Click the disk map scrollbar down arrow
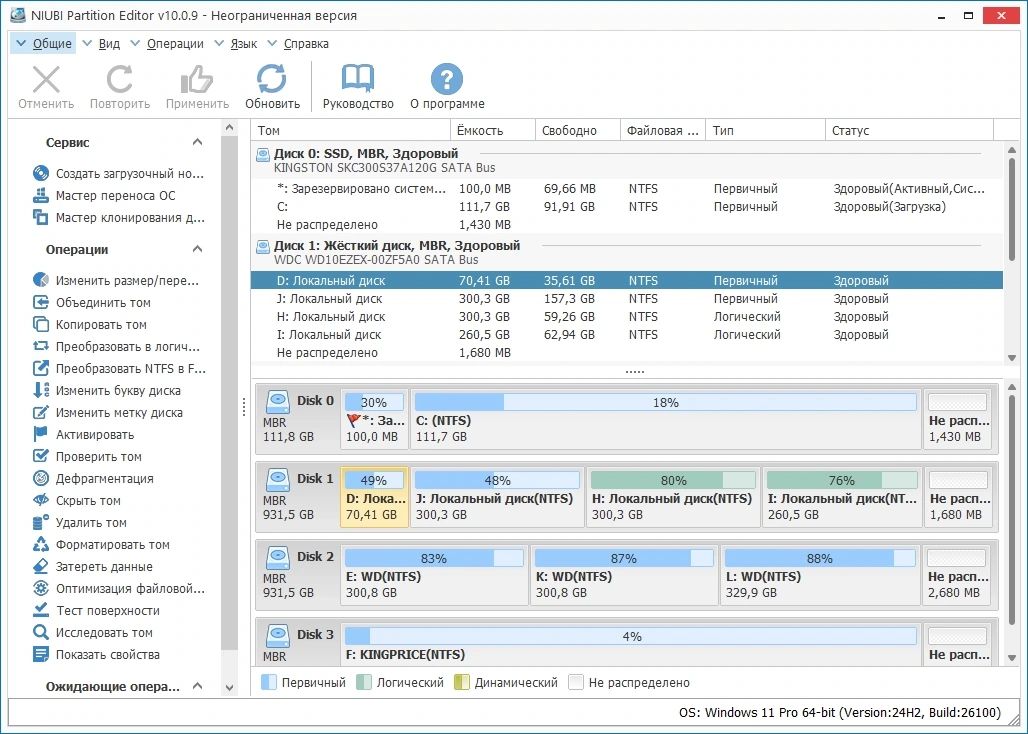Screen dimensions: 1028x734 pyautogui.click(x=1012, y=658)
